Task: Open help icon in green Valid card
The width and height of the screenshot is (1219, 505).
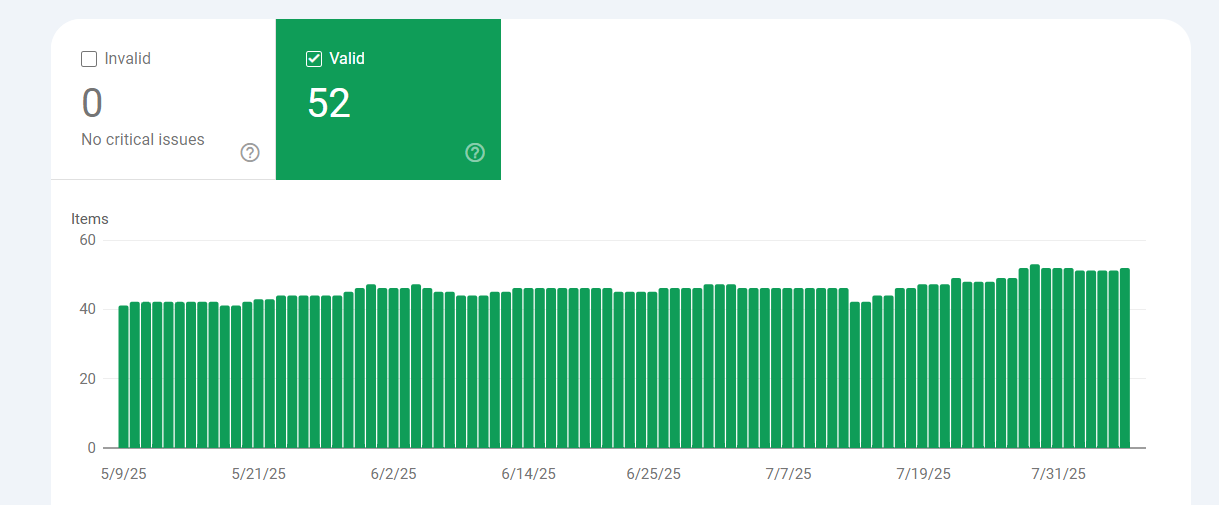Action: click(475, 153)
